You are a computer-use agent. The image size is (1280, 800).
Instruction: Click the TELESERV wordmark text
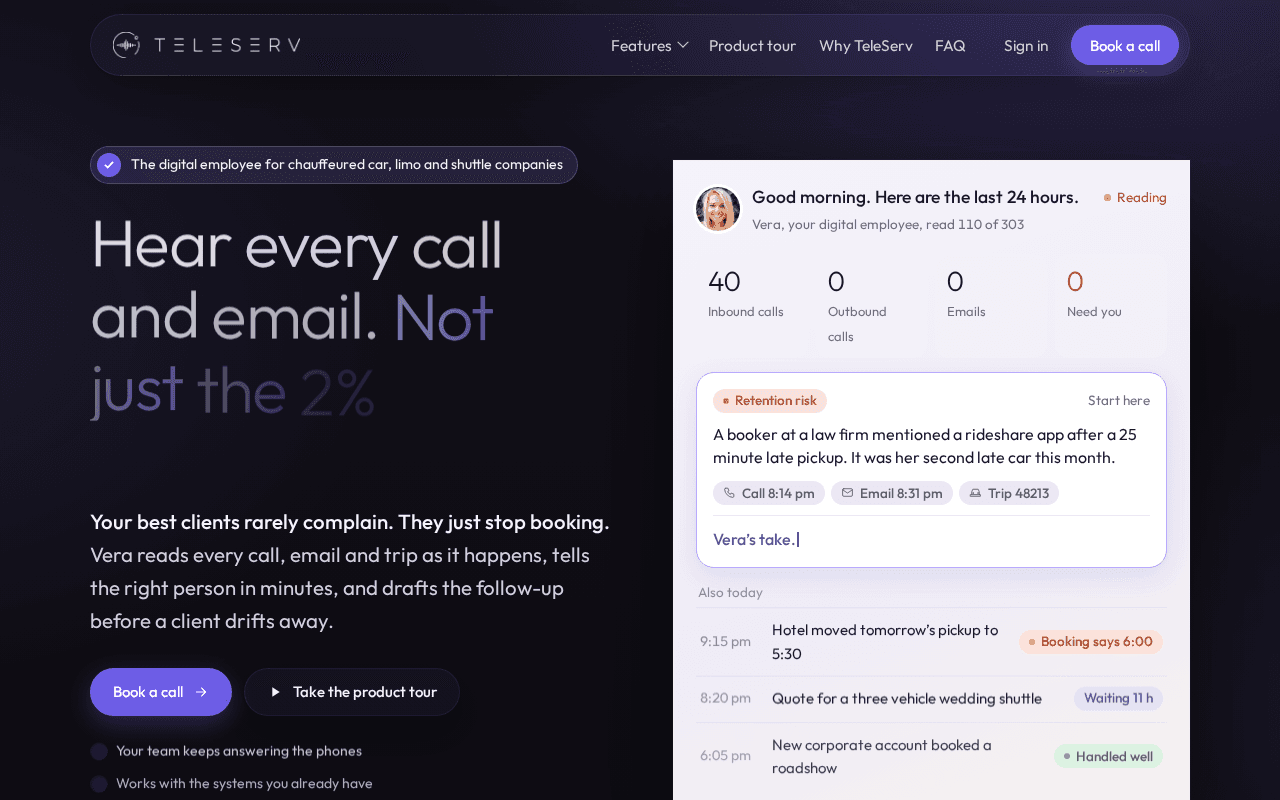[227, 45]
